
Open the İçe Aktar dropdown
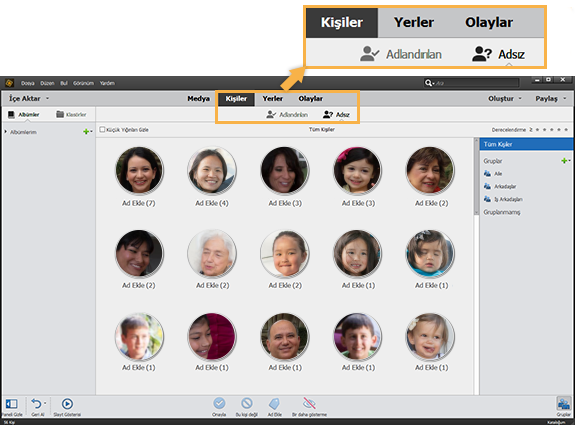point(29,99)
